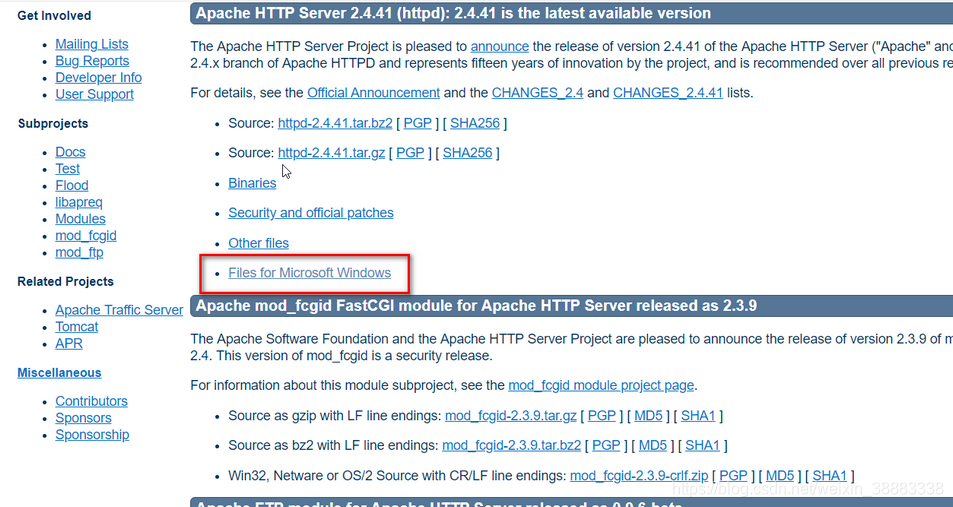Screen dimensions: 953x507
Task: Open SHA1 checksum for mod_fcgid crlf.zip
Action: click(830, 476)
